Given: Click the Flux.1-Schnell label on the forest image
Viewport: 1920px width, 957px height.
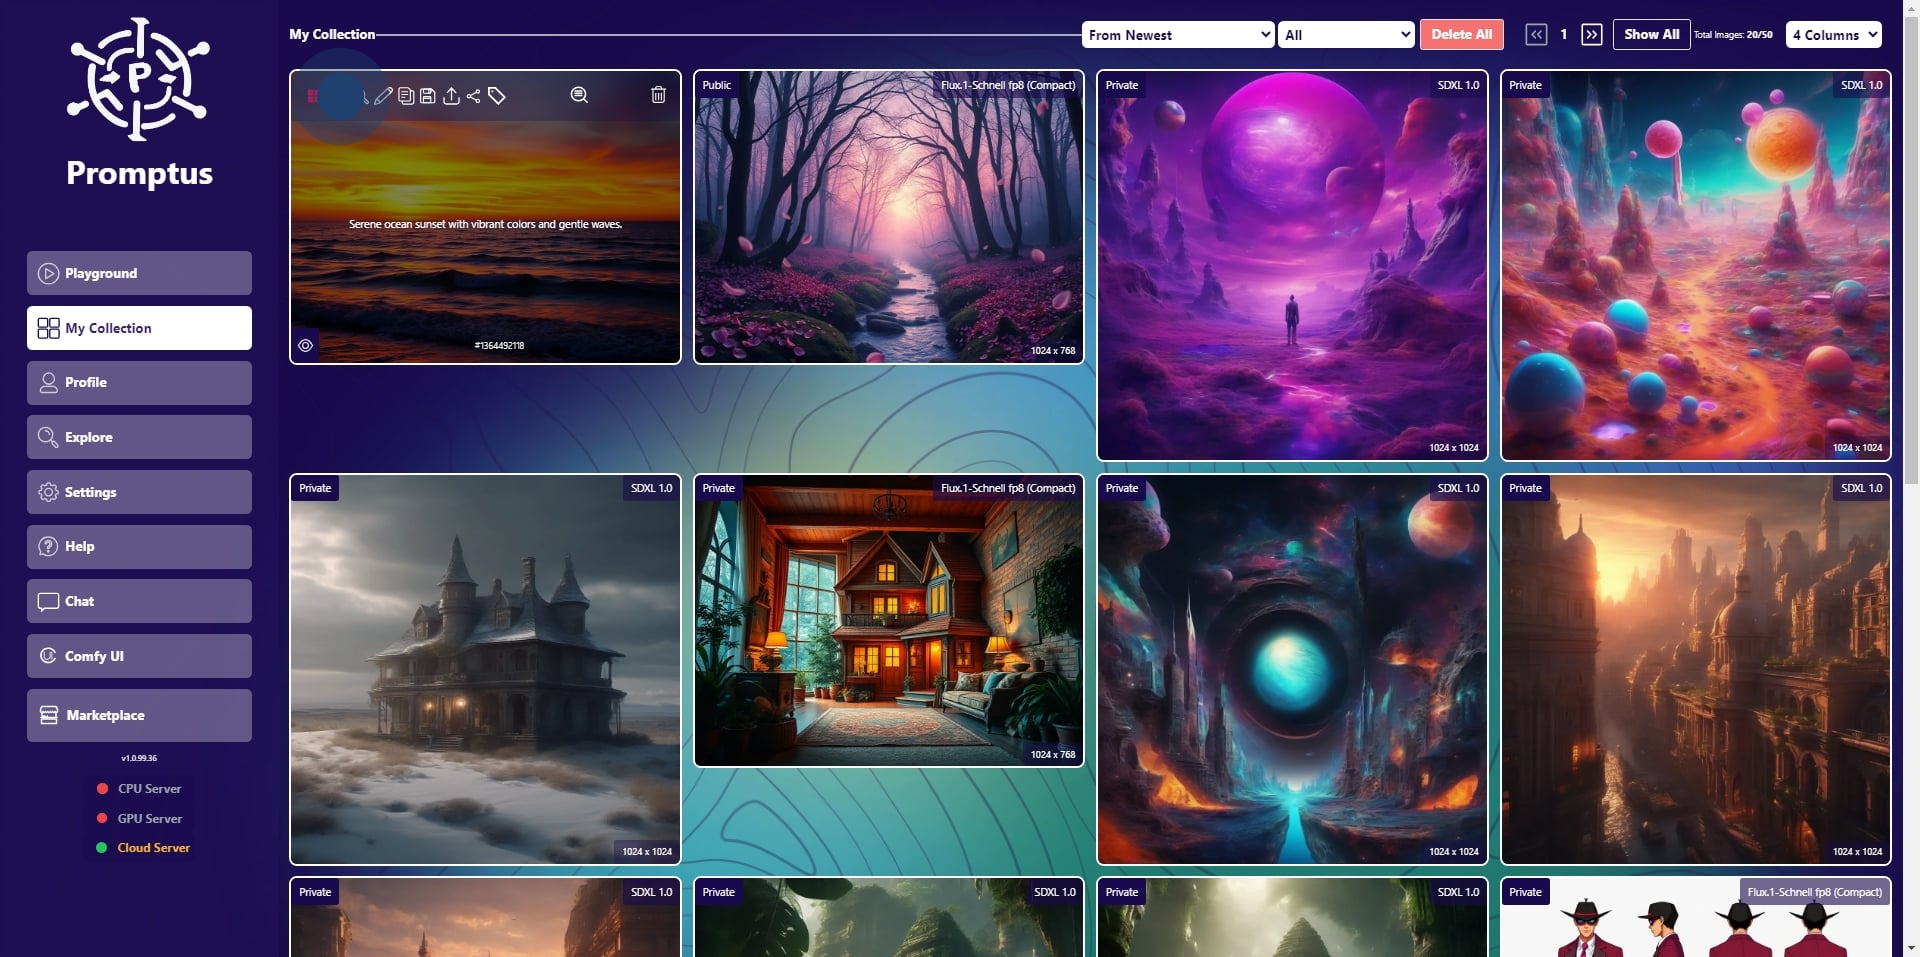Looking at the screenshot, I should point(1008,85).
